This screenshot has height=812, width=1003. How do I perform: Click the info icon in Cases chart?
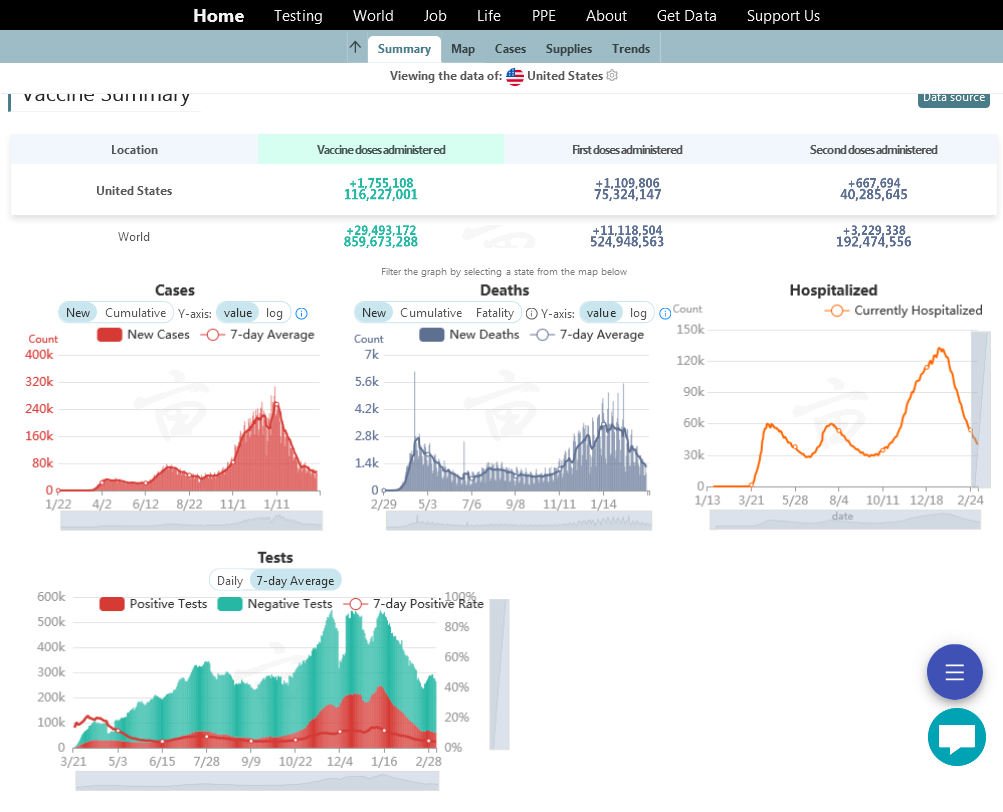[x=301, y=313]
